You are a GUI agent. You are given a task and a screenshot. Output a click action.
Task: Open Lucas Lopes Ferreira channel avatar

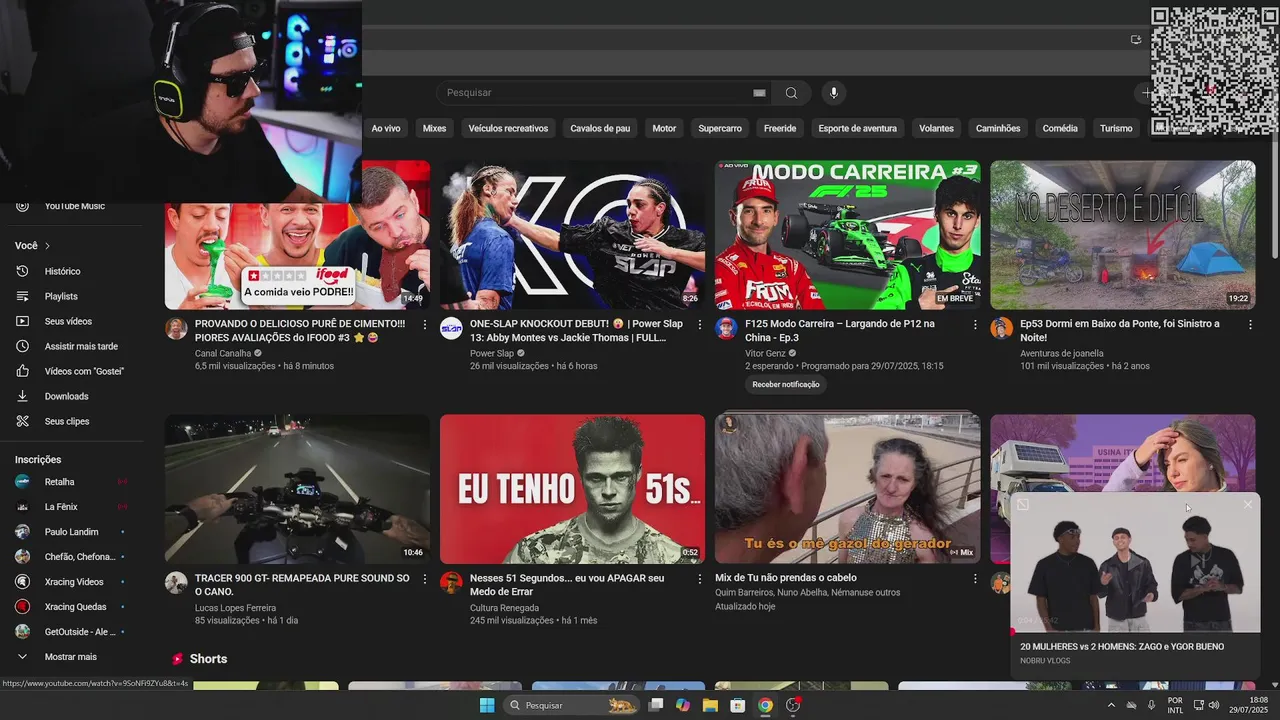pyautogui.click(x=176, y=583)
